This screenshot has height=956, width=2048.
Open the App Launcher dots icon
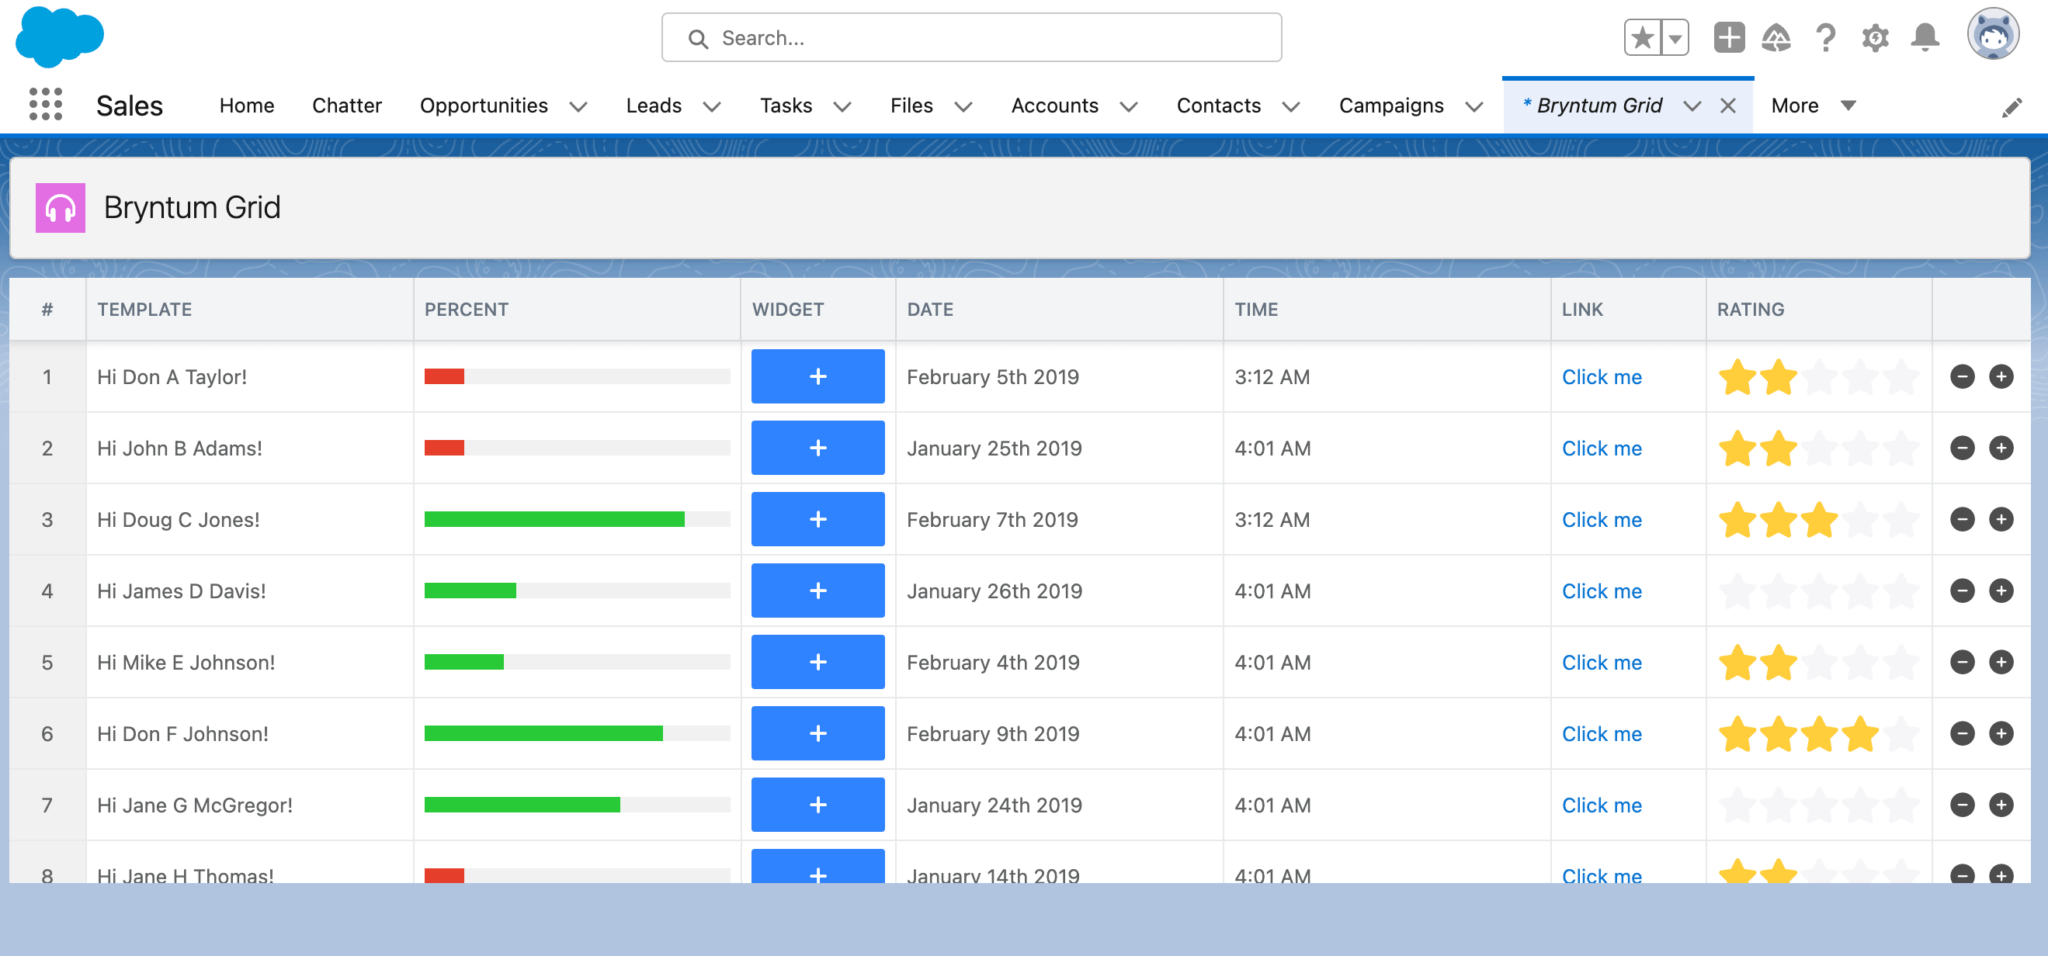(46, 104)
